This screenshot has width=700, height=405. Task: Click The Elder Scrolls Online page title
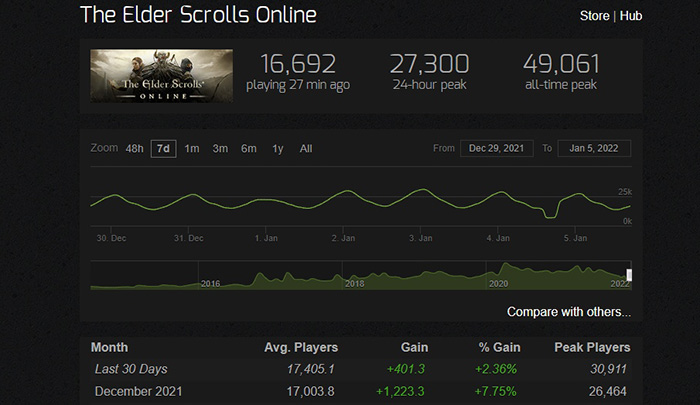(x=198, y=15)
